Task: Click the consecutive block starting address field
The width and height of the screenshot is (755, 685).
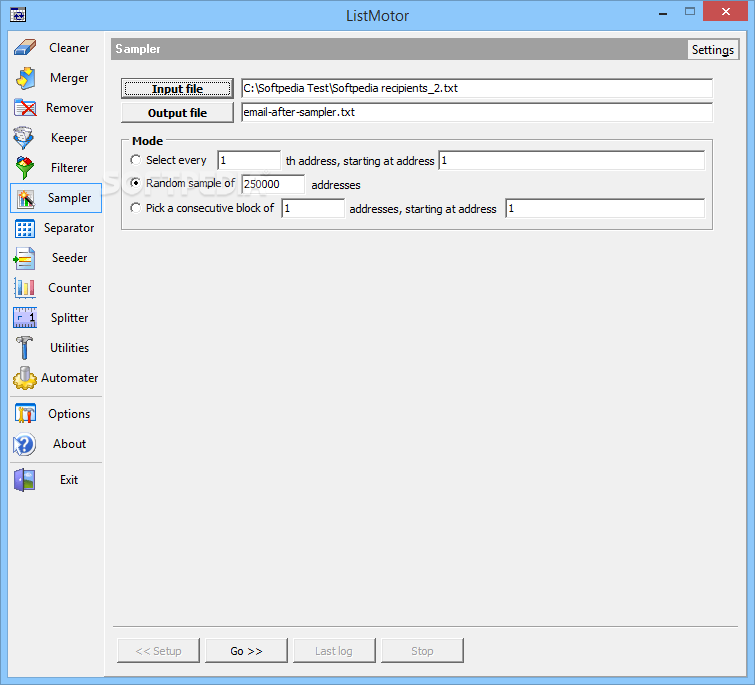Action: pyautogui.click(x=605, y=208)
